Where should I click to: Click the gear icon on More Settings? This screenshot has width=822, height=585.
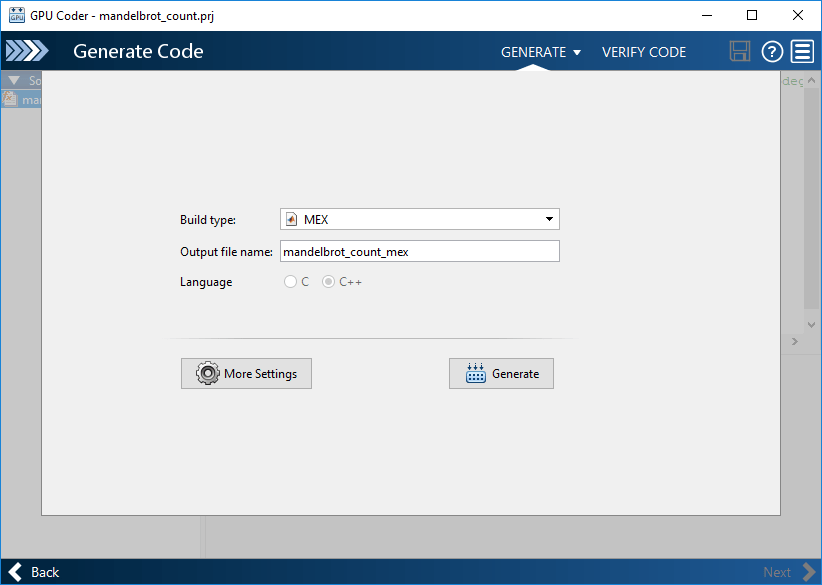click(x=207, y=373)
